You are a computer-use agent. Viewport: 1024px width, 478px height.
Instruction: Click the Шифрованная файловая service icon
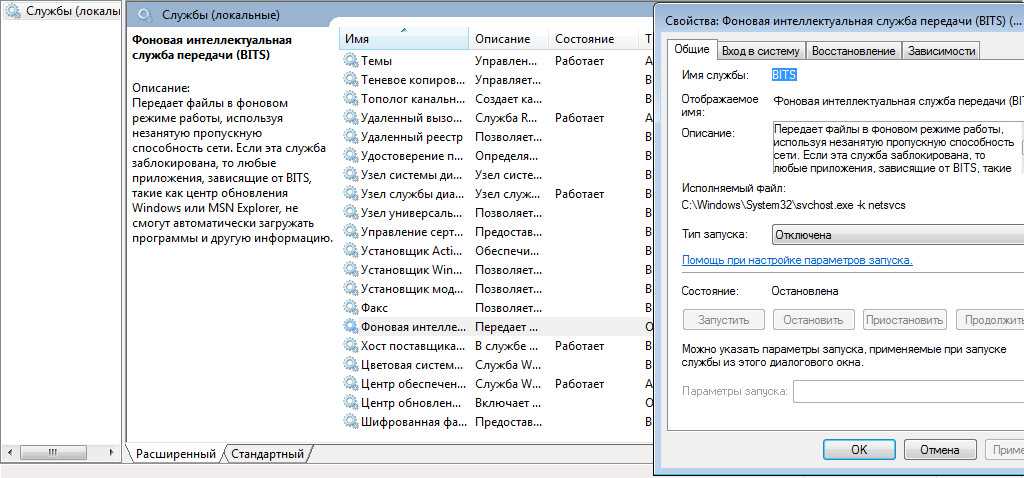351,421
